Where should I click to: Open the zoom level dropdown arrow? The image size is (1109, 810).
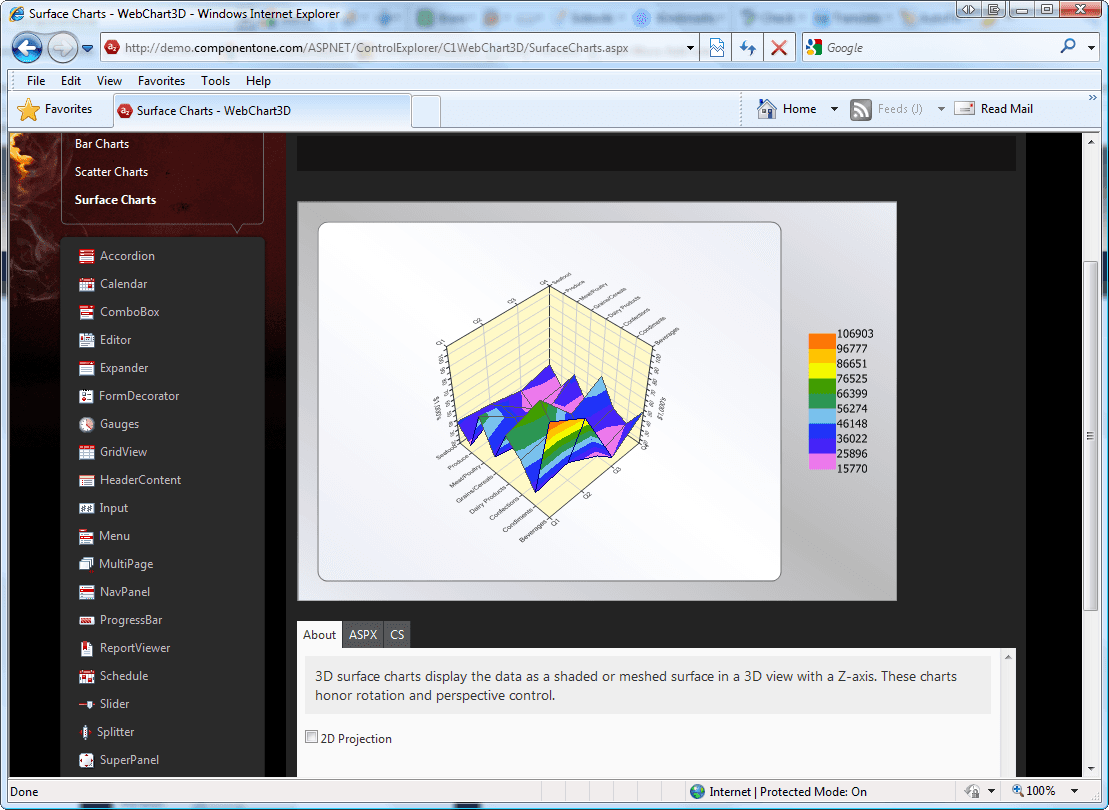tap(1074, 791)
